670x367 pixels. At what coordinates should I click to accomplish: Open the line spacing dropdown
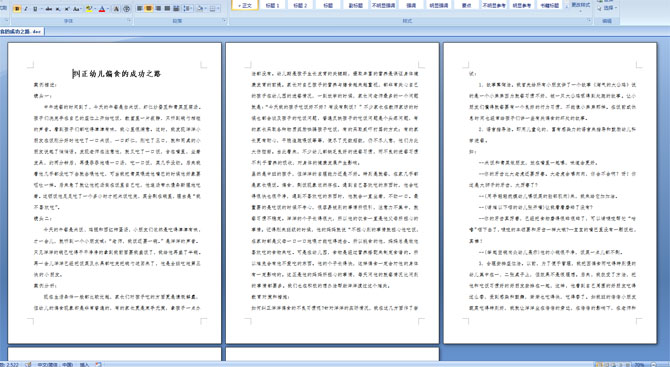(x=188, y=8)
